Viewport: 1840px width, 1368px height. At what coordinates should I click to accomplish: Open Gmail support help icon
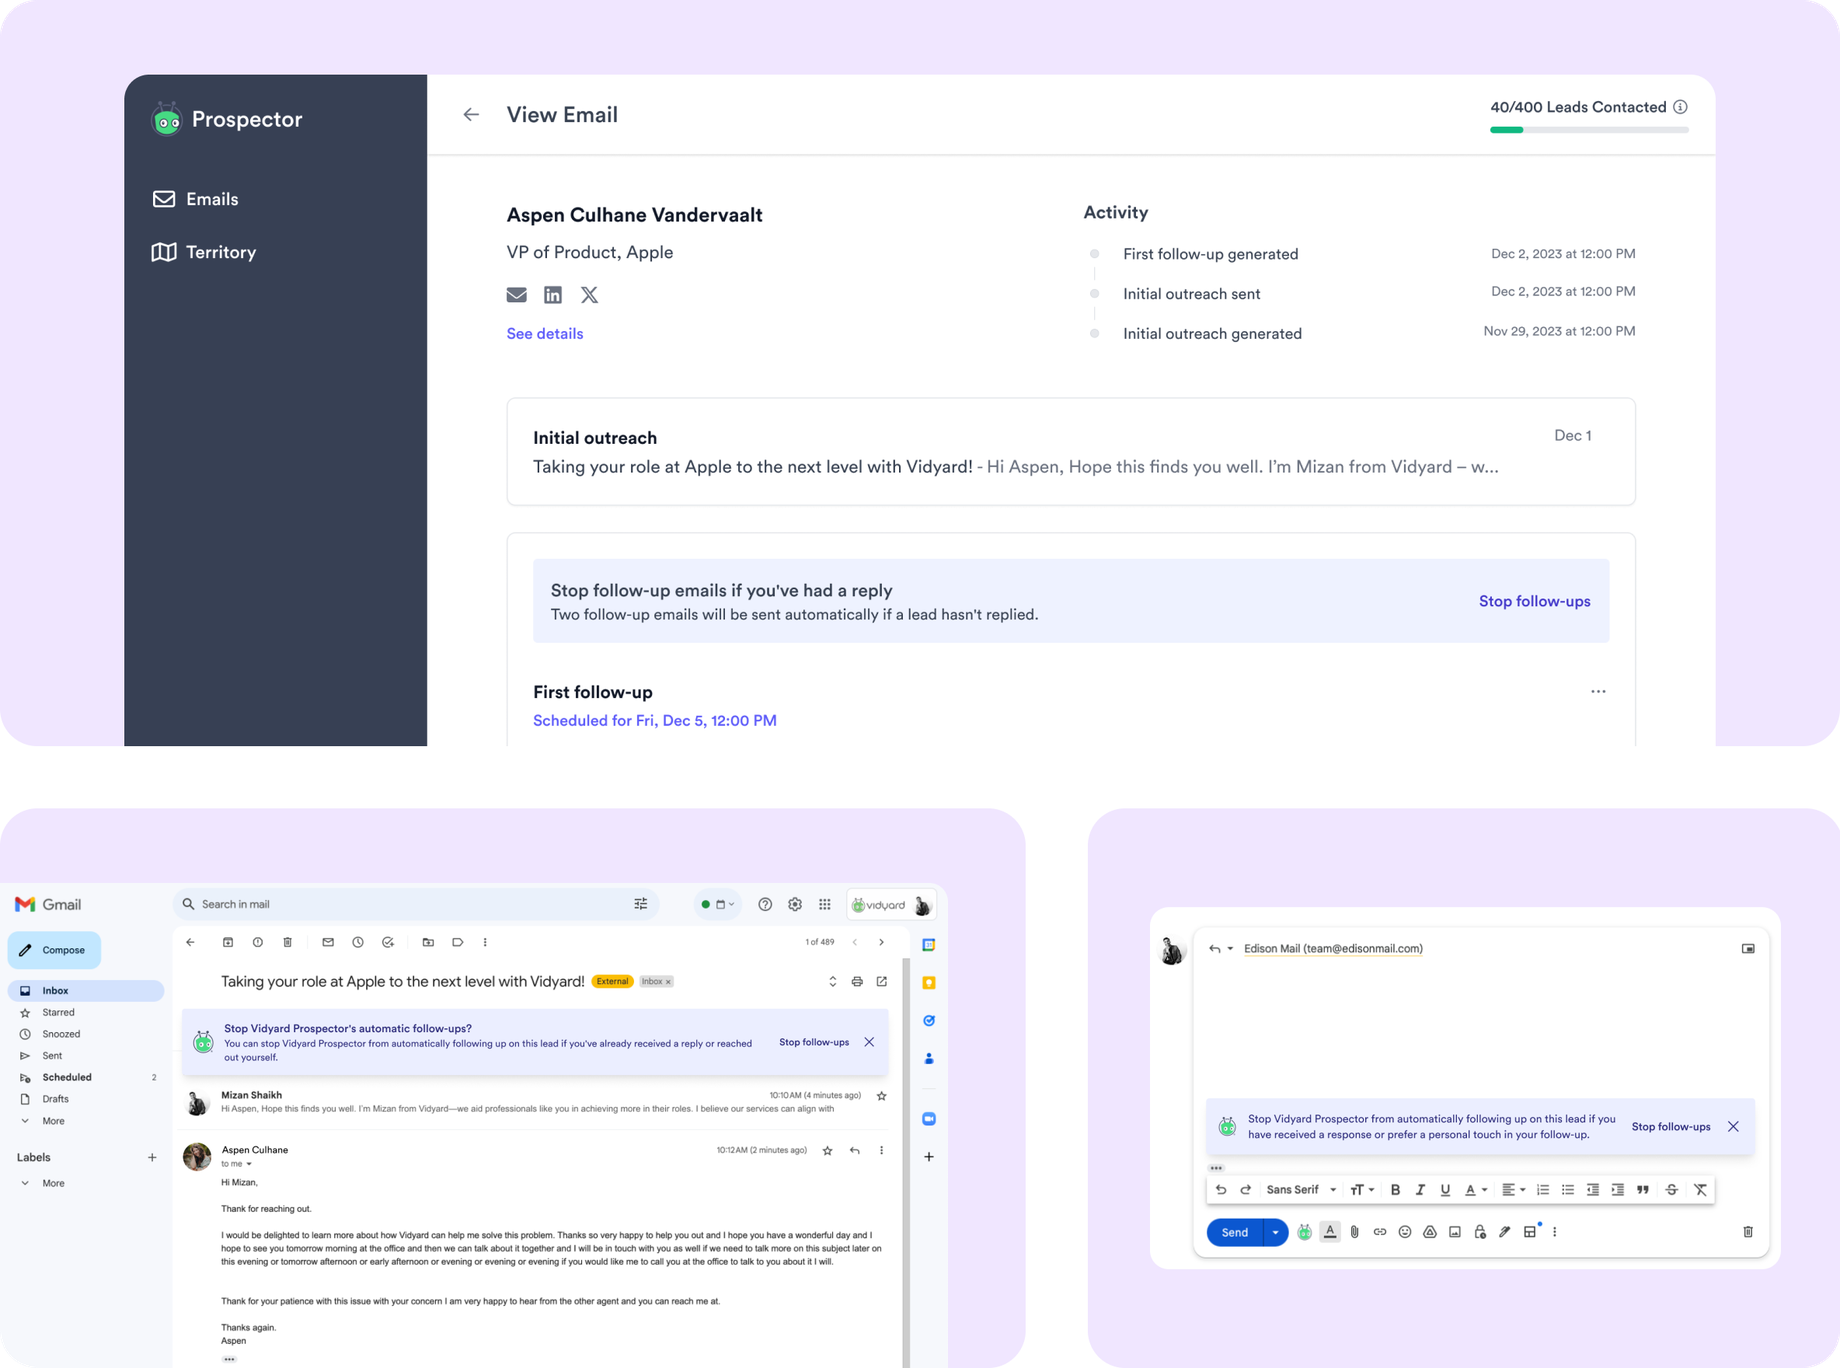click(x=765, y=904)
